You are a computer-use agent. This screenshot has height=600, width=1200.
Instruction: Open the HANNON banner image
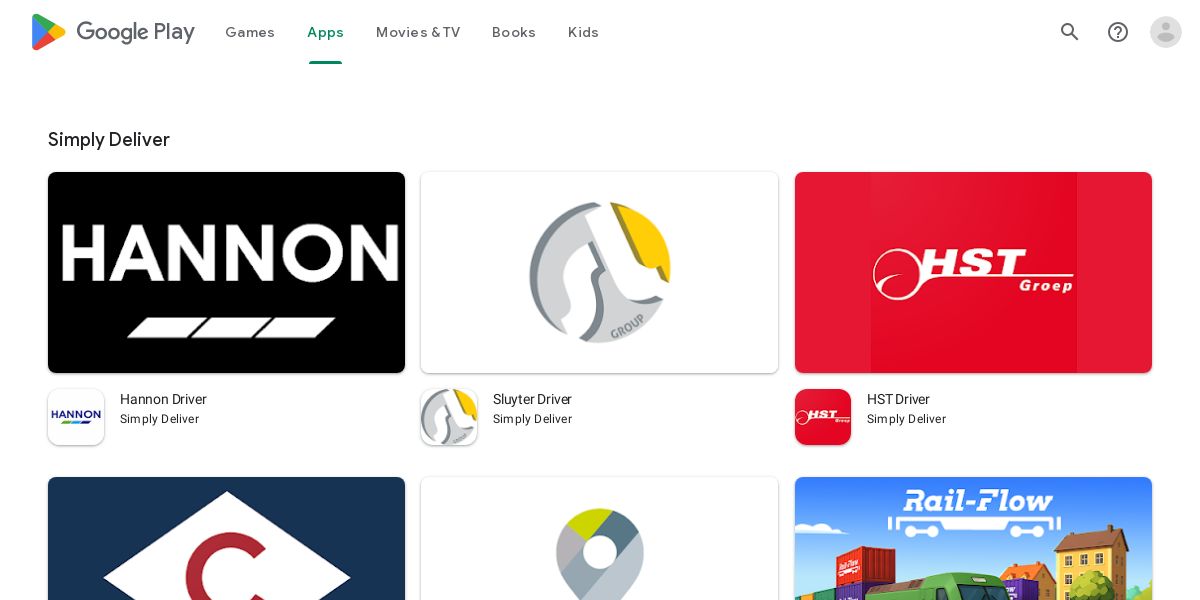[x=226, y=272]
